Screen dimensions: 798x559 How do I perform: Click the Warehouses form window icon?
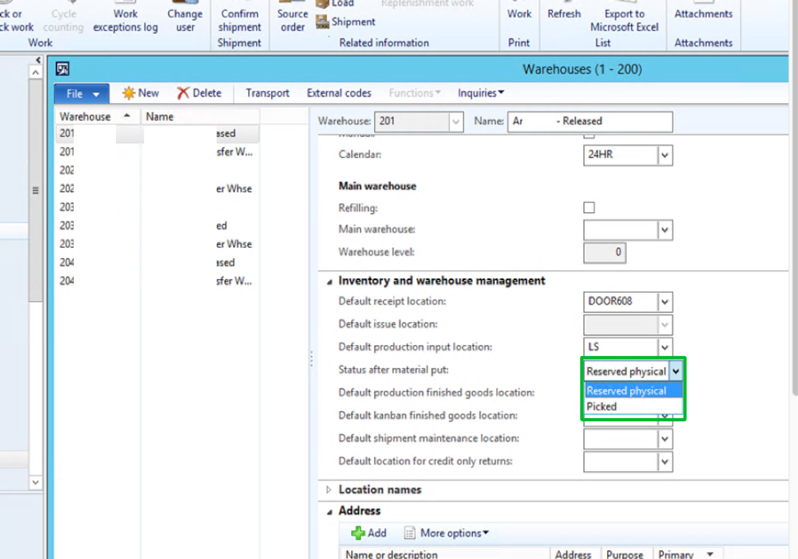click(63, 69)
